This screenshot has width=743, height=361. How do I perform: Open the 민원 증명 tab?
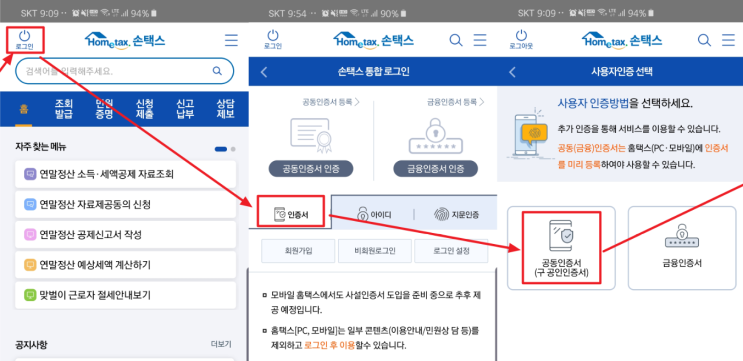pyautogui.click(x=104, y=109)
